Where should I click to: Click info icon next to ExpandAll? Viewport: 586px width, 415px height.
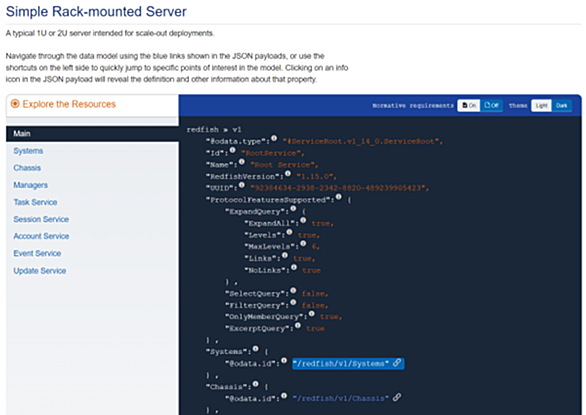click(303, 220)
